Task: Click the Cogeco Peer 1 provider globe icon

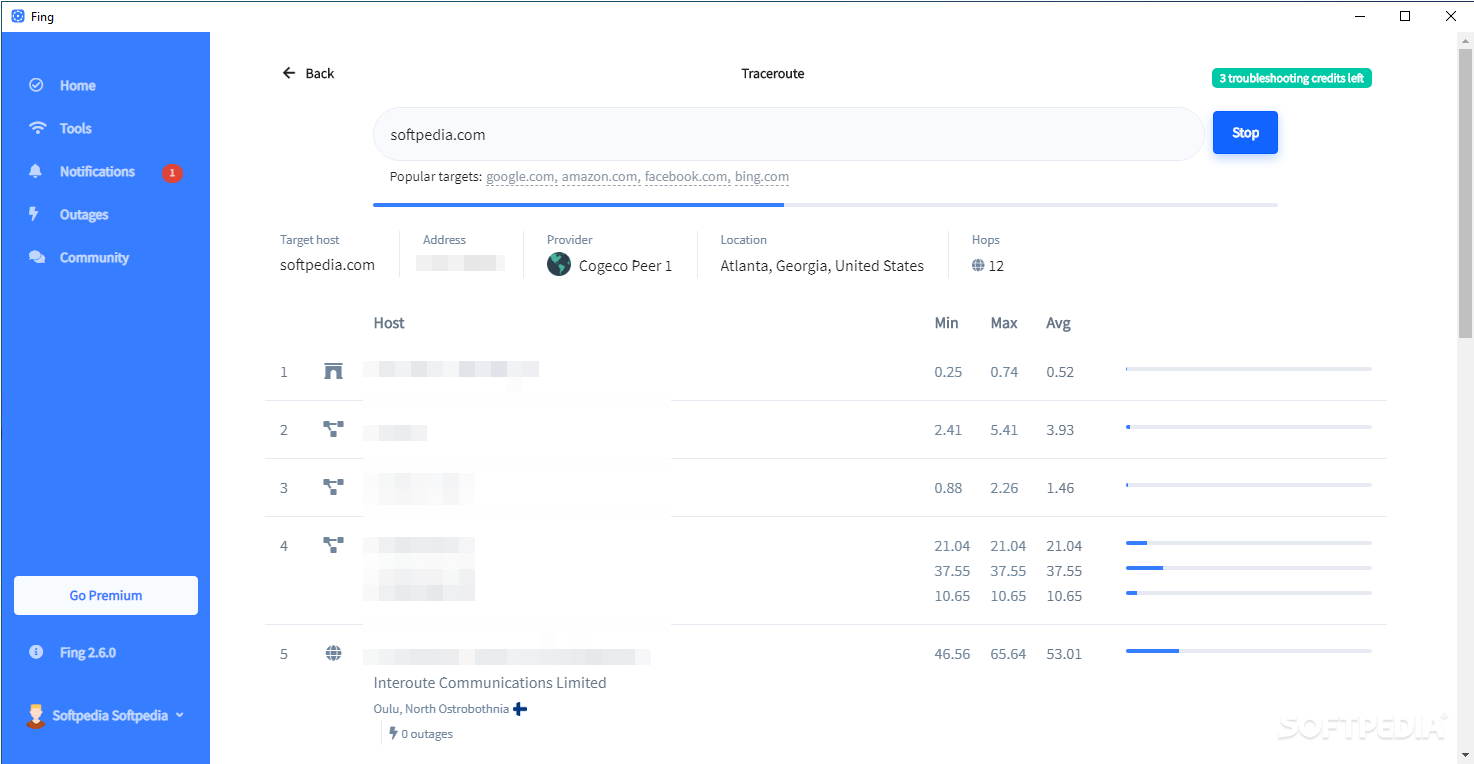Action: [x=559, y=265]
